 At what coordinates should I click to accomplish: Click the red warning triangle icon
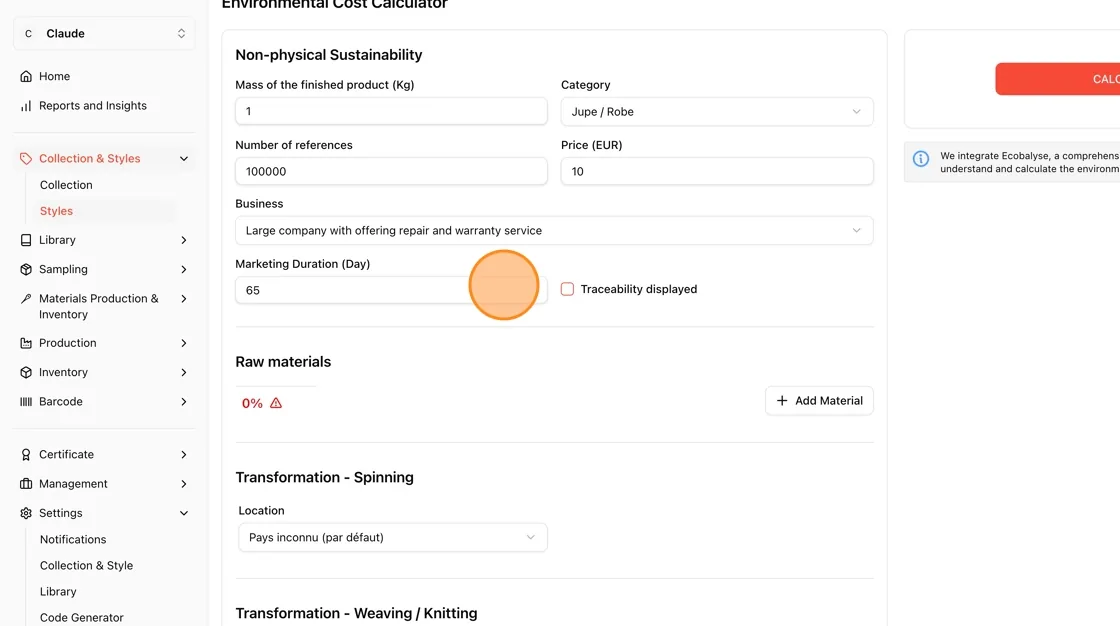[x=276, y=403]
